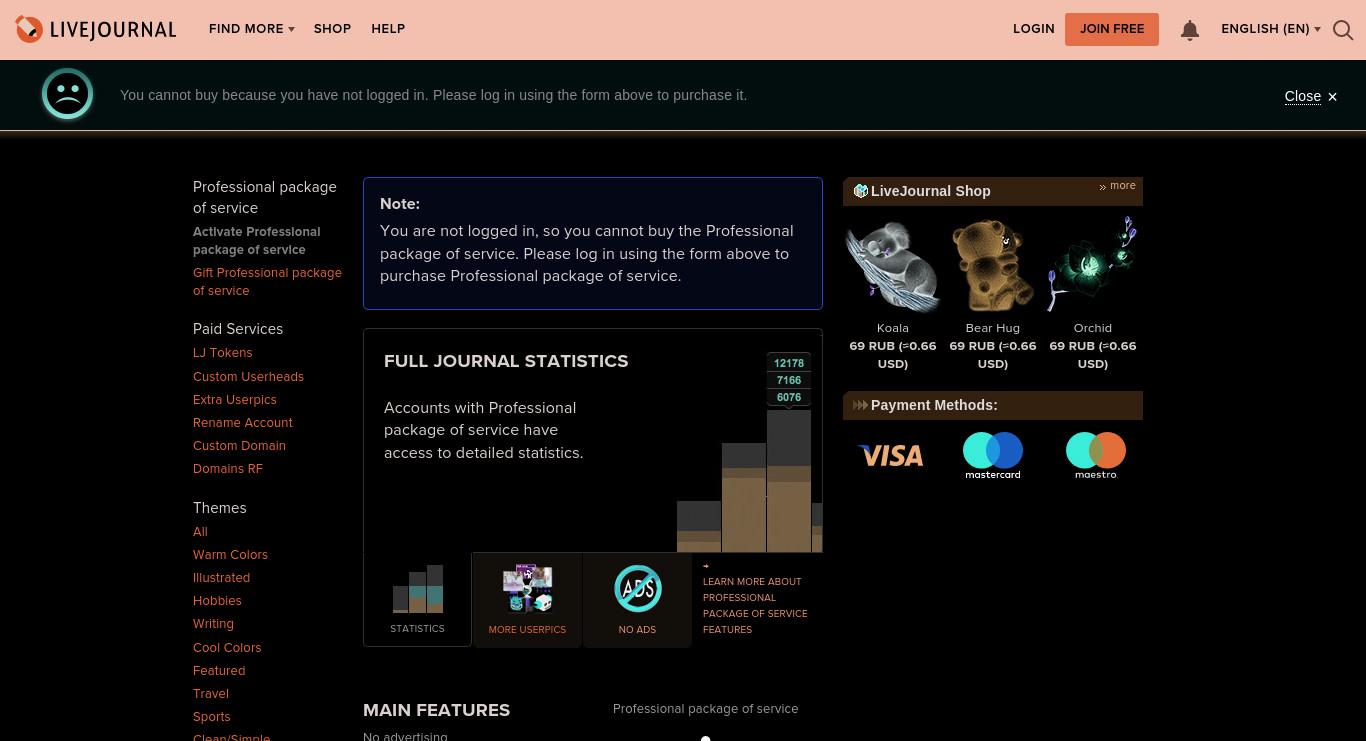This screenshot has width=1366, height=741.
Task: Open the Domains RF link
Action: coord(228,469)
